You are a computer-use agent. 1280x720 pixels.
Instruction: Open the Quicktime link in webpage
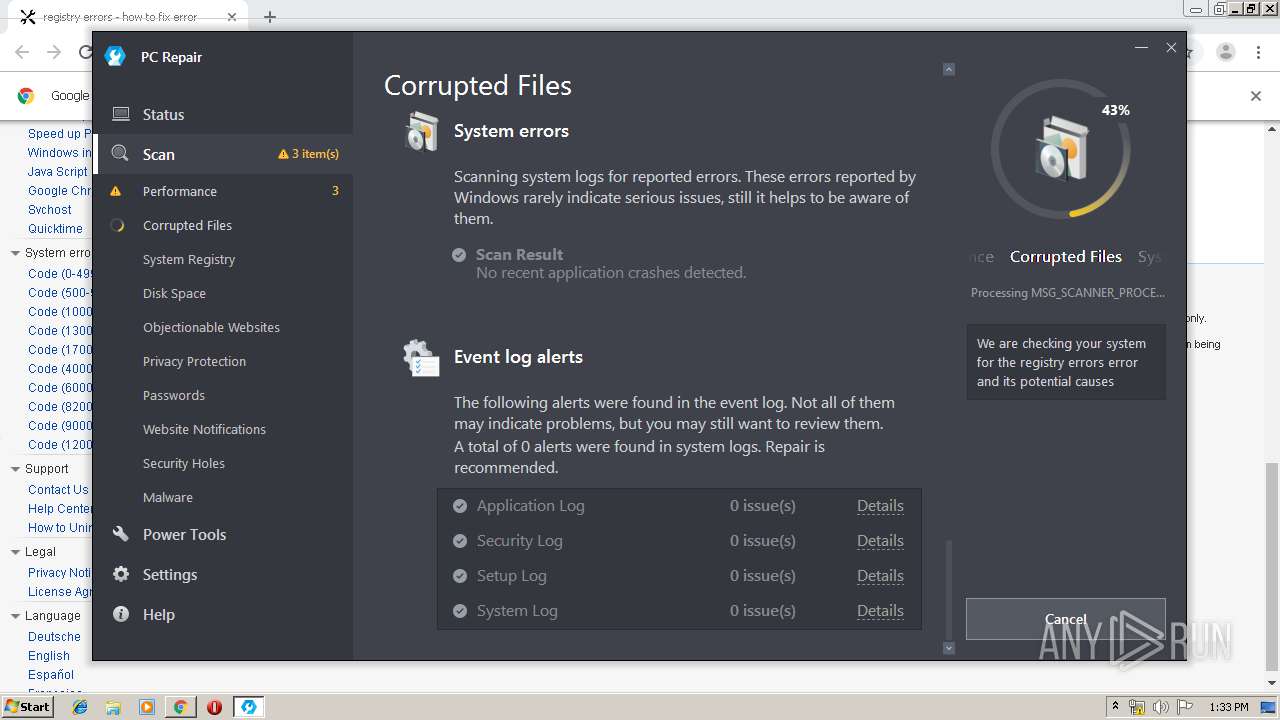point(55,229)
